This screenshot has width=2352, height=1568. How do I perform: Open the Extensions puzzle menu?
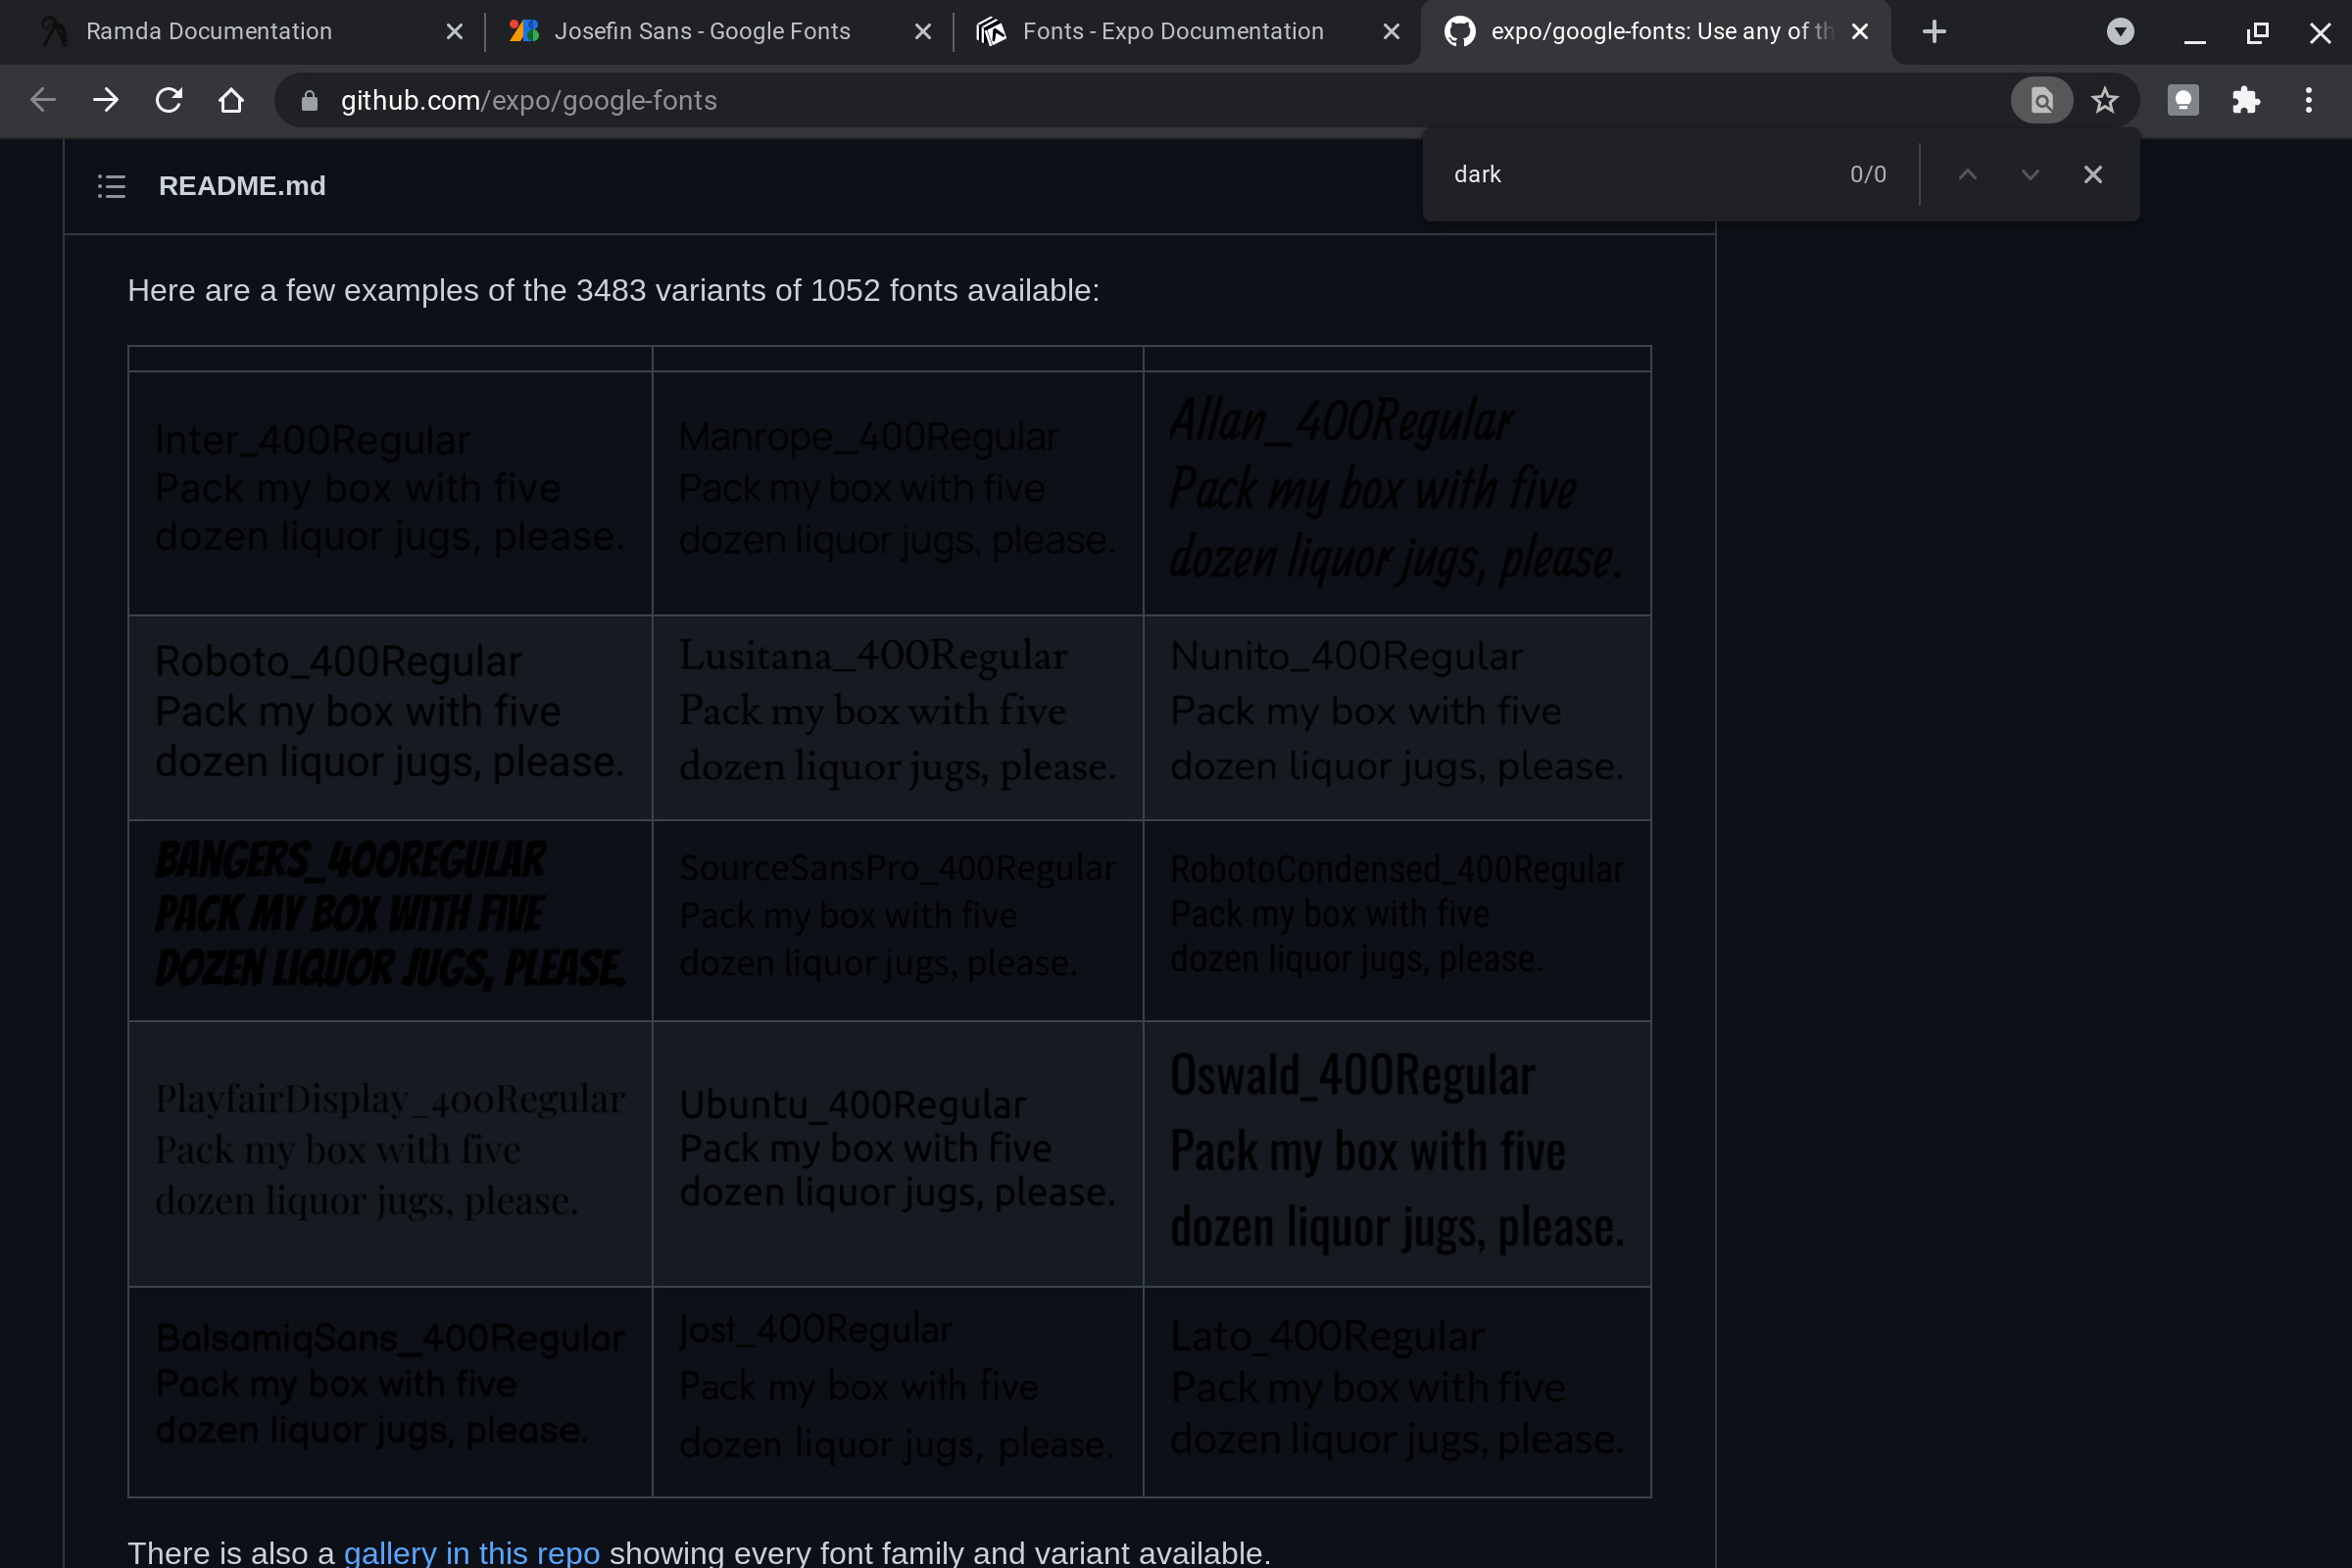pos(2246,100)
